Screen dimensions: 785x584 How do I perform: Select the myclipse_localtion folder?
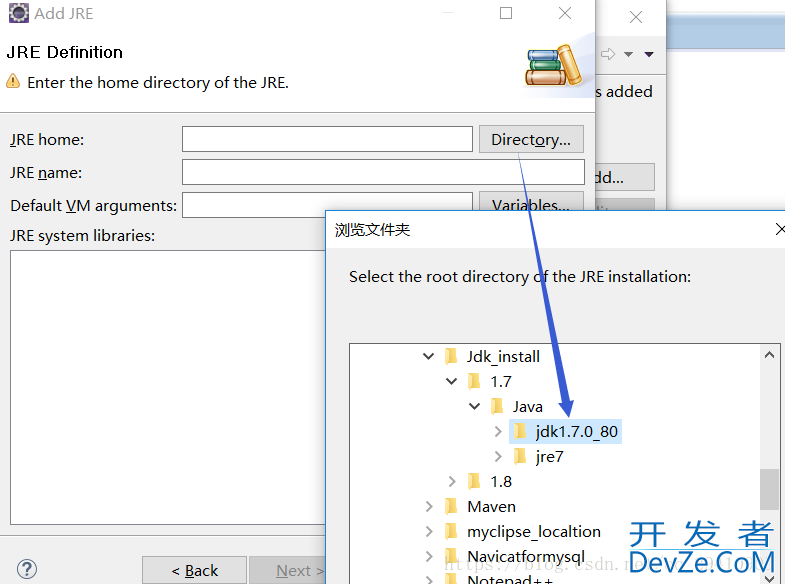point(534,531)
